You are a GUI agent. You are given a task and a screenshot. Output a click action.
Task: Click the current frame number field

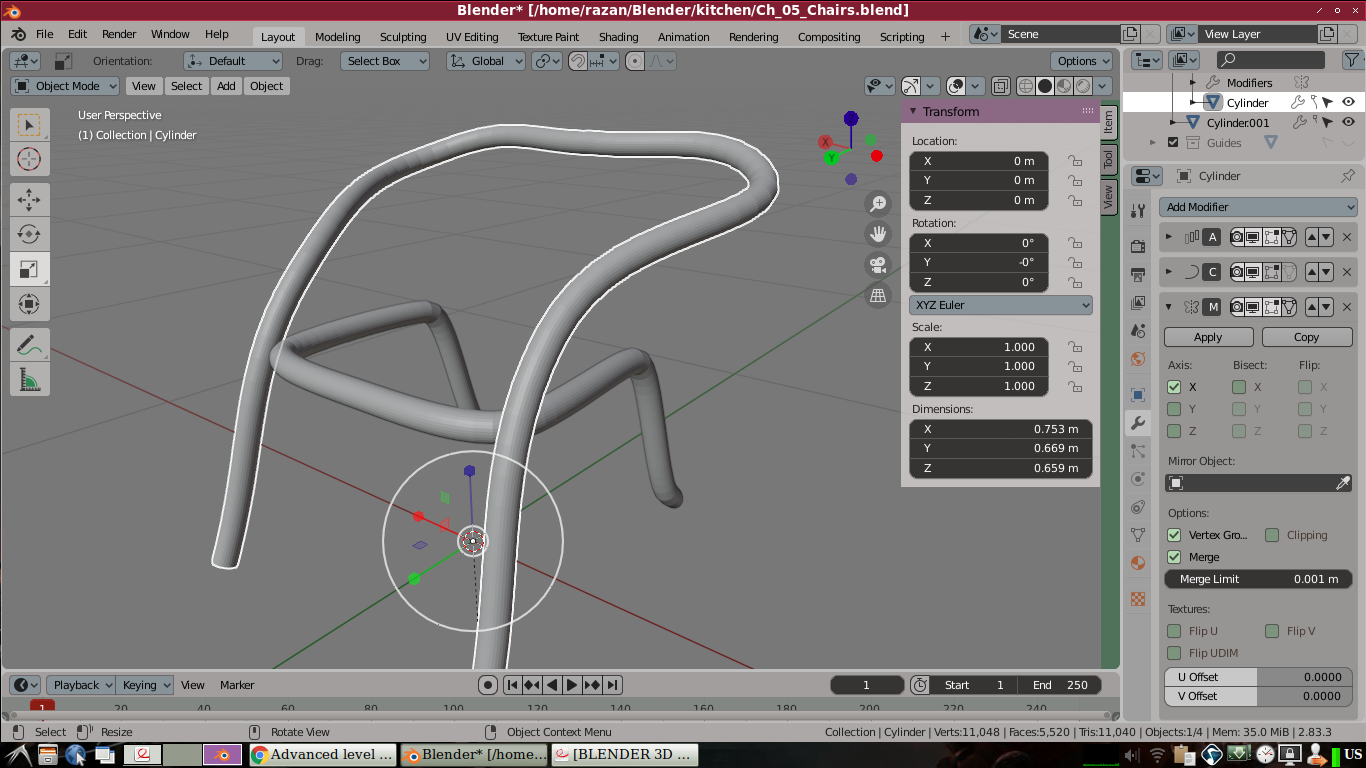(866, 684)
